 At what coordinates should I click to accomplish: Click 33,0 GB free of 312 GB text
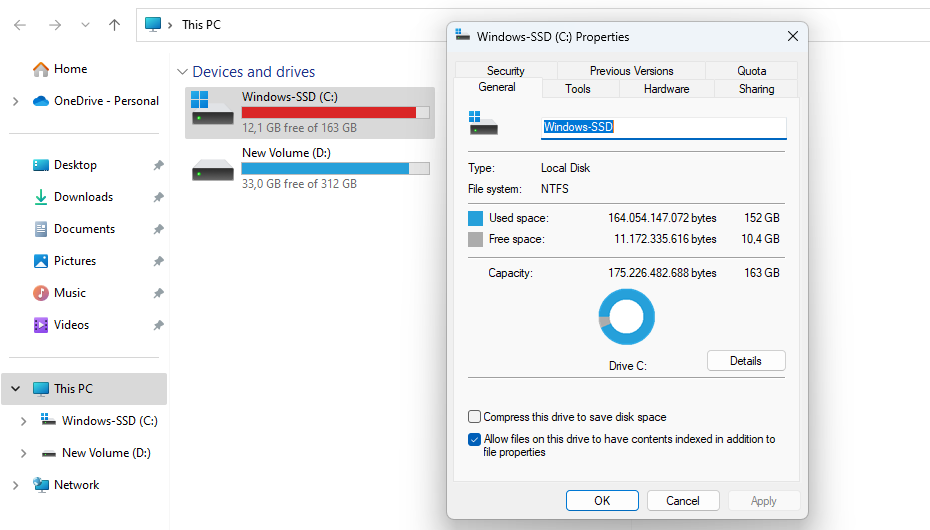pos(300,184)
